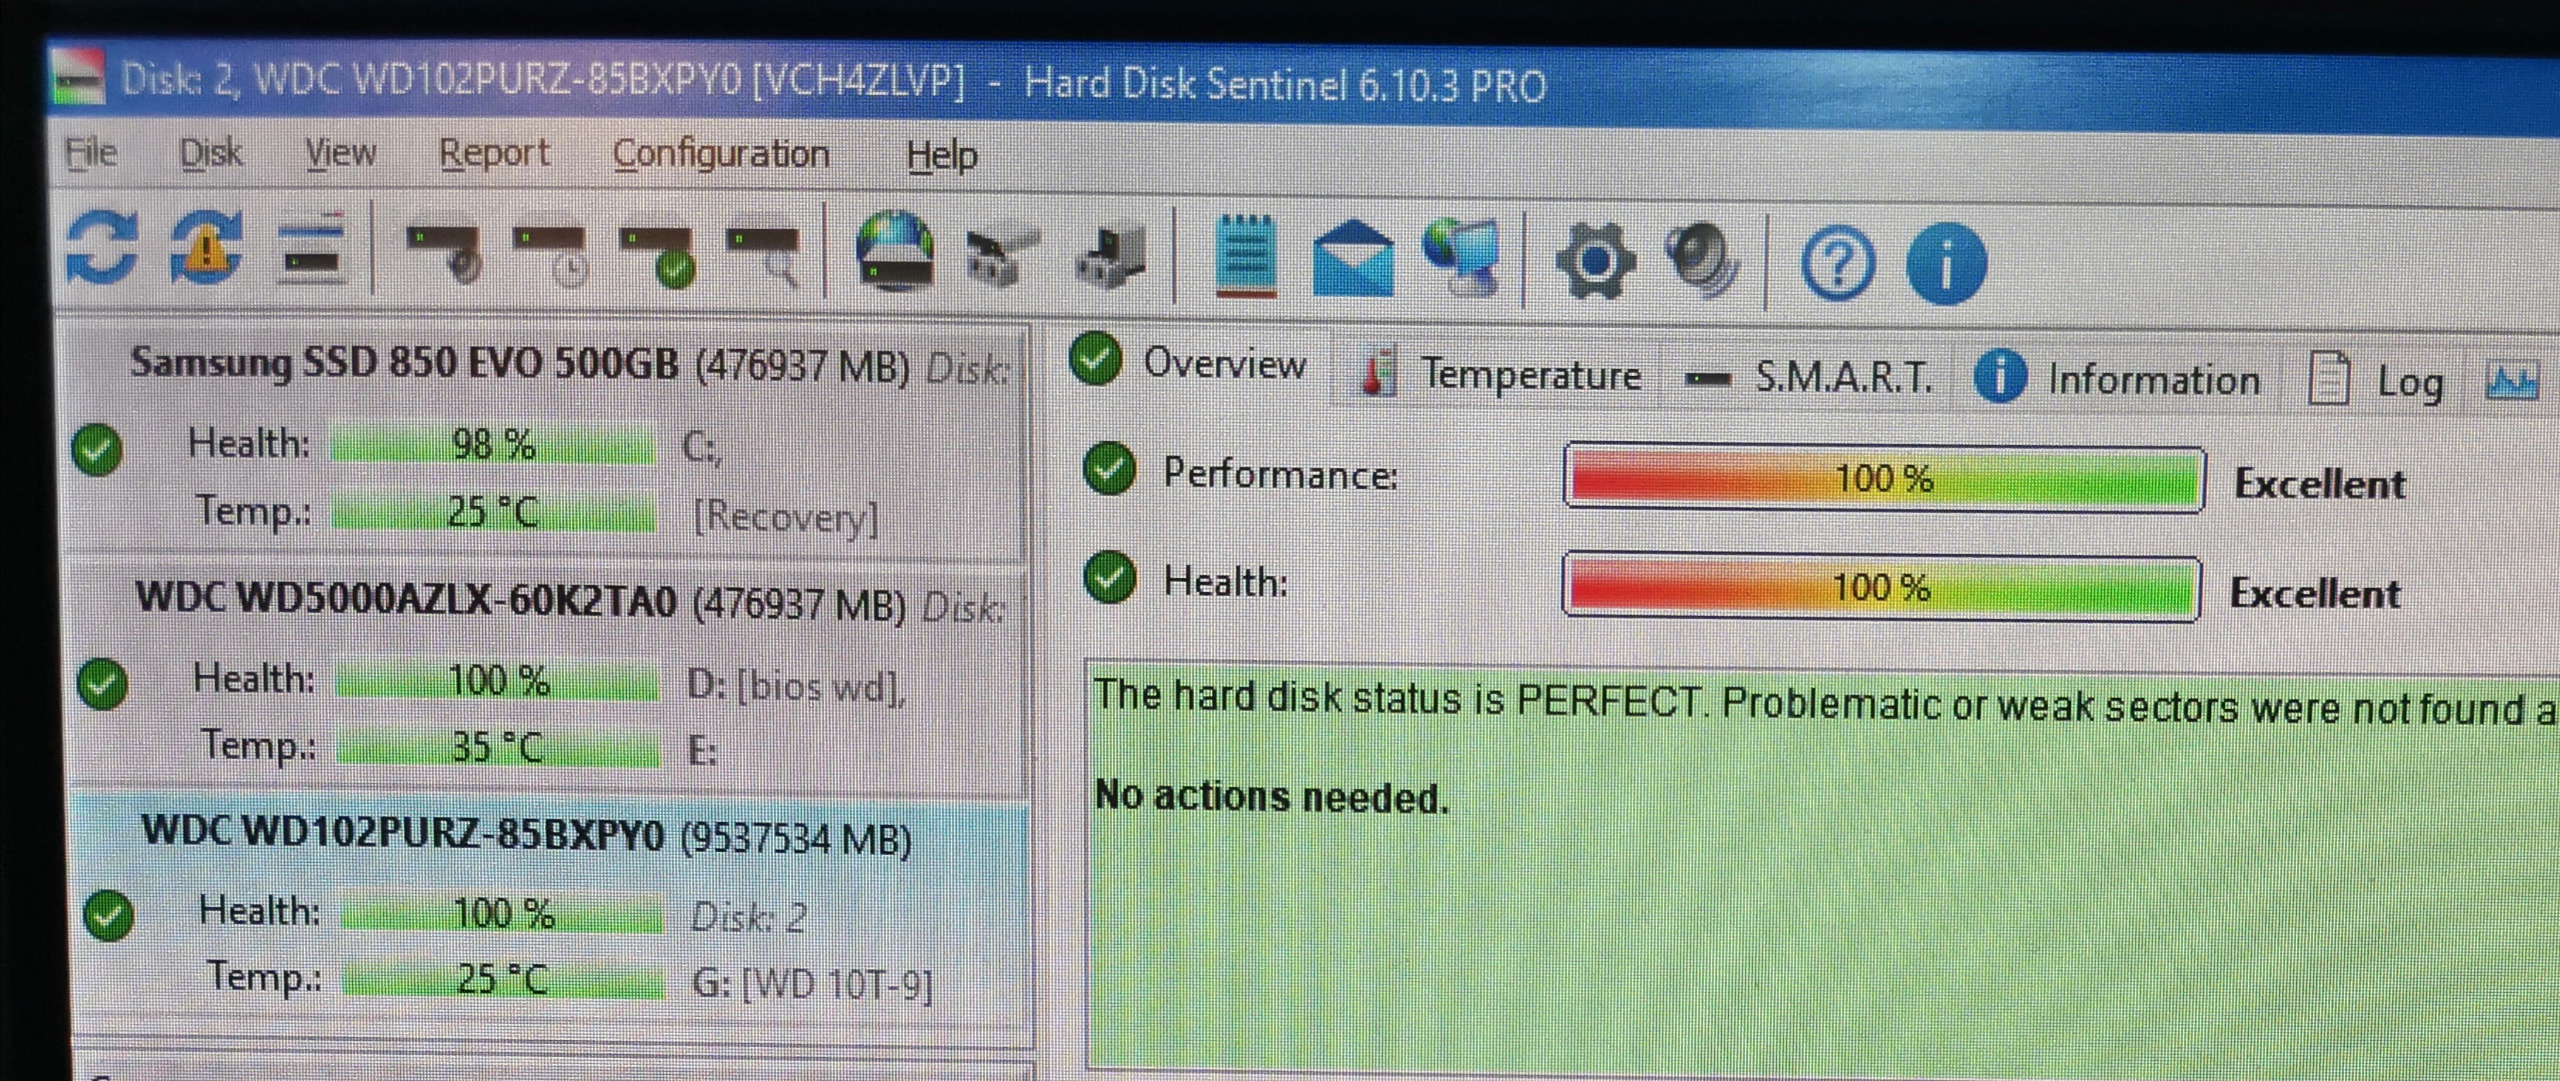Open the blue notepad report icon
The image size is (2560, 1081).
tap(1245, 256)
